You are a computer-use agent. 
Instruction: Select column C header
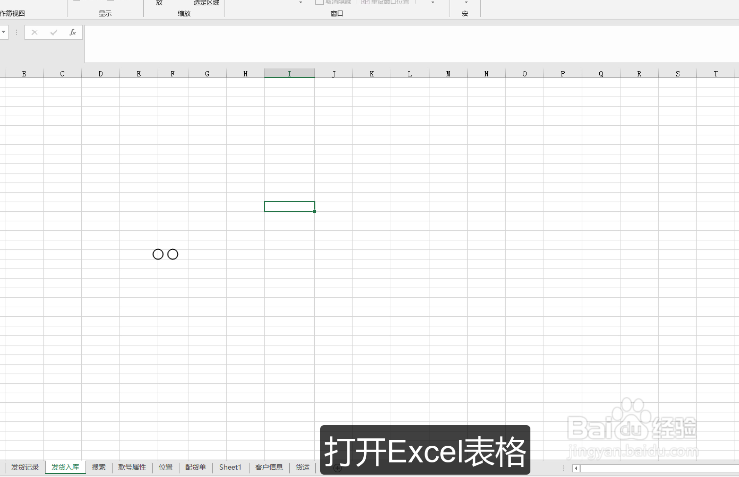62,74
